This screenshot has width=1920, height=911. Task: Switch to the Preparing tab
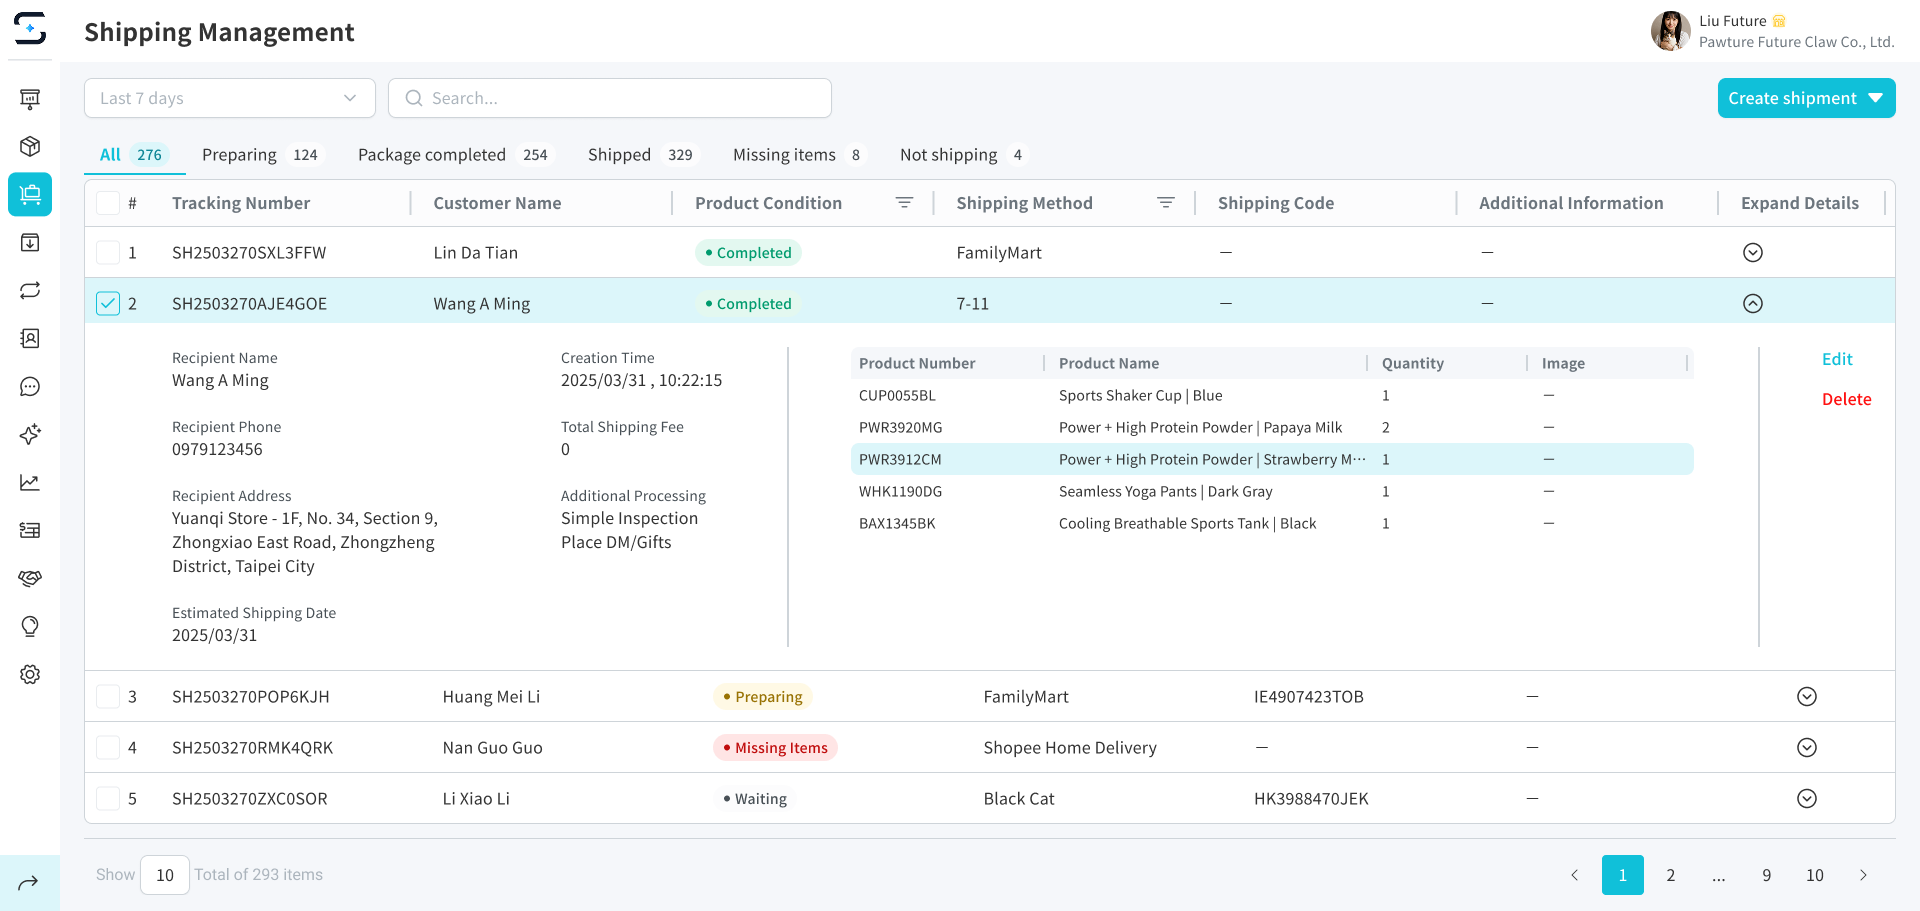(x=239, y=155)
